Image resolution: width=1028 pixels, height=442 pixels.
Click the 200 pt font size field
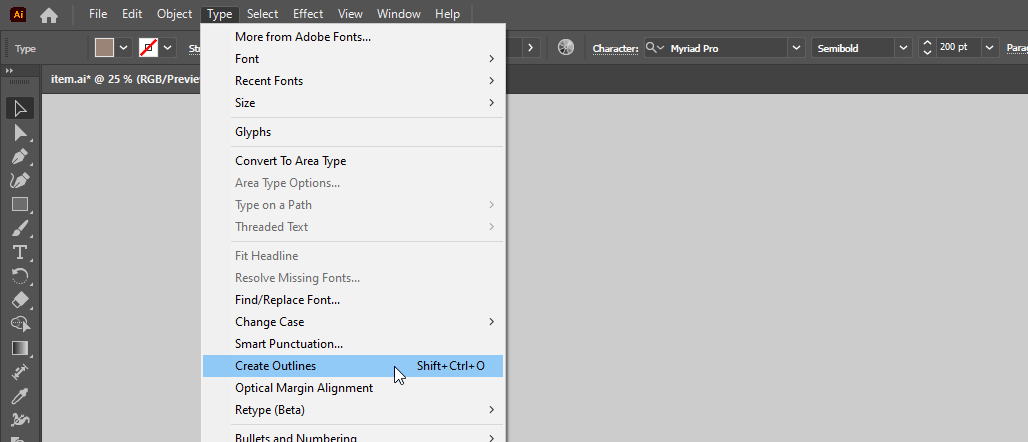[x=958, y=48]
